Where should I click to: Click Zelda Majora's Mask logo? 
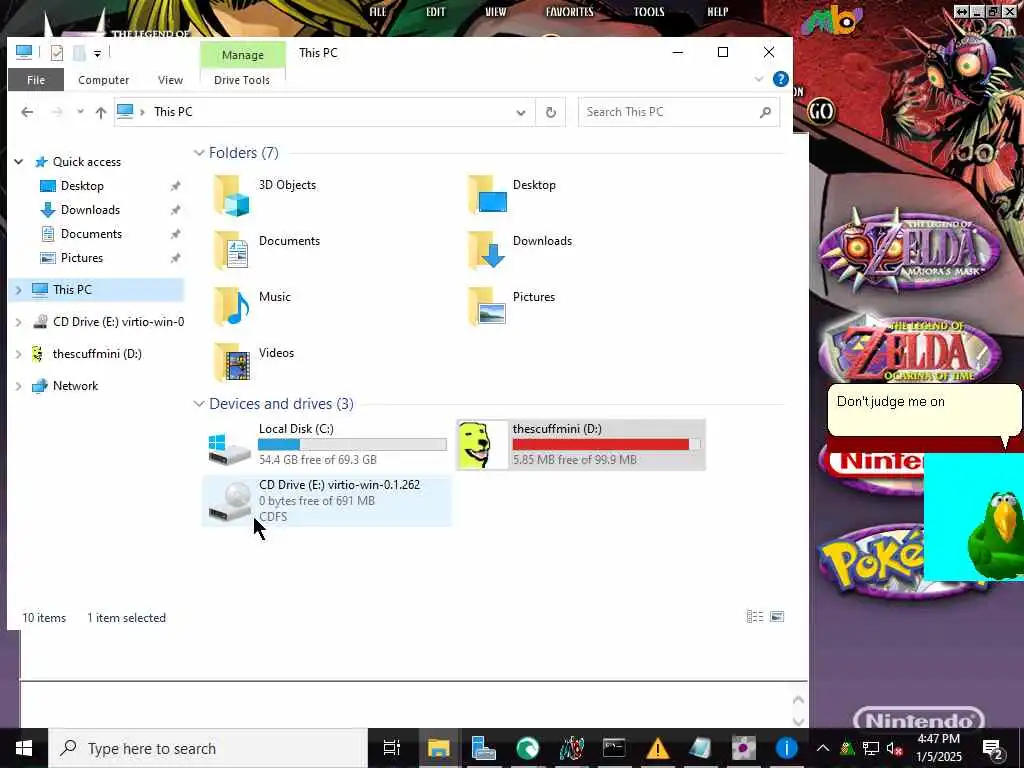pos(908,251)
